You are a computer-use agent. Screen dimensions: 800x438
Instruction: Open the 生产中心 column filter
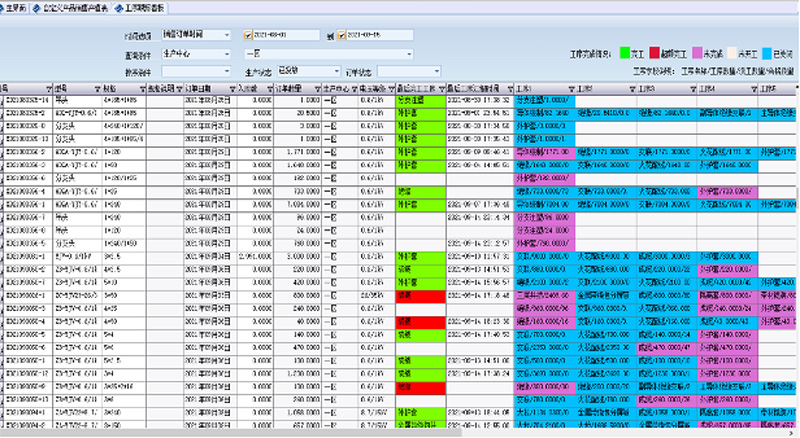point(355,89)
